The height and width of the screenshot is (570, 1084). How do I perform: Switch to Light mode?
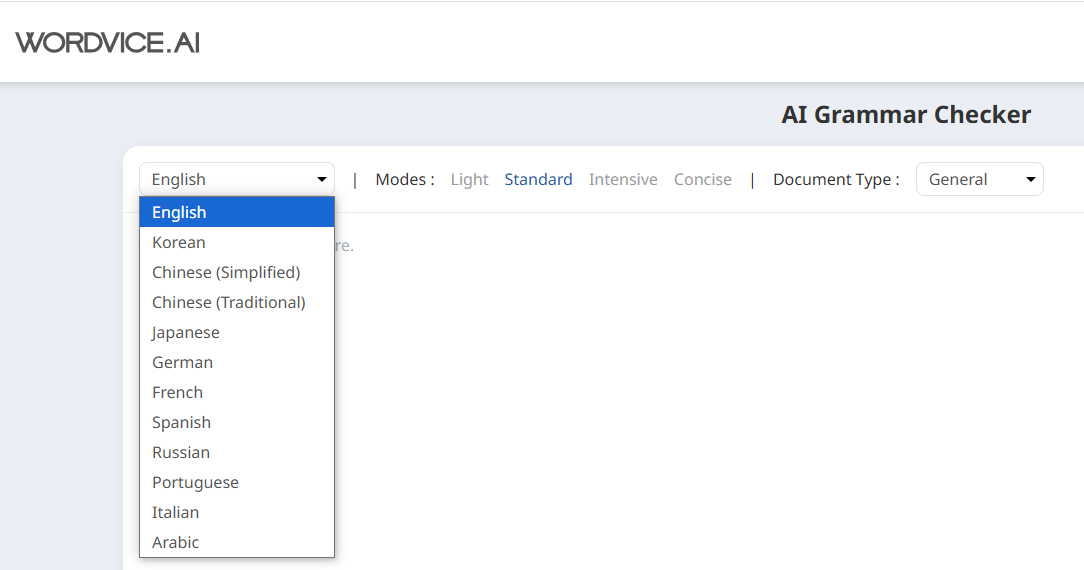(x=469, y=180)
